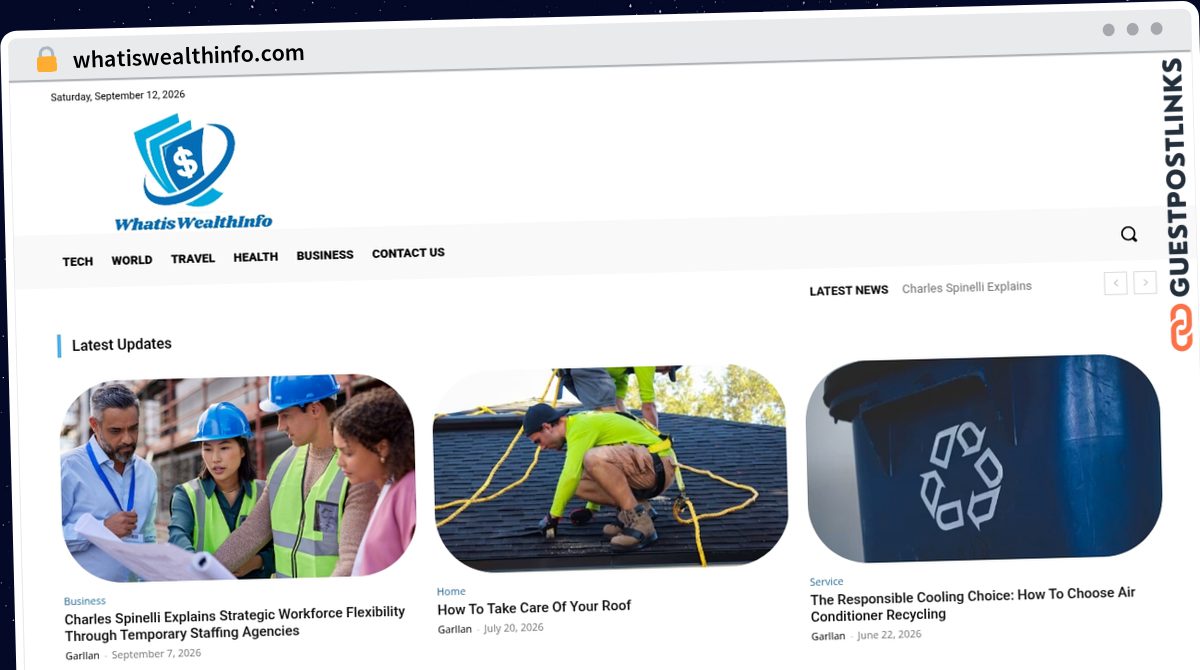Open the CONTACT US menu item
Image resolution: width=1200 pixels, height=670 pixels.
coord(408,253)
